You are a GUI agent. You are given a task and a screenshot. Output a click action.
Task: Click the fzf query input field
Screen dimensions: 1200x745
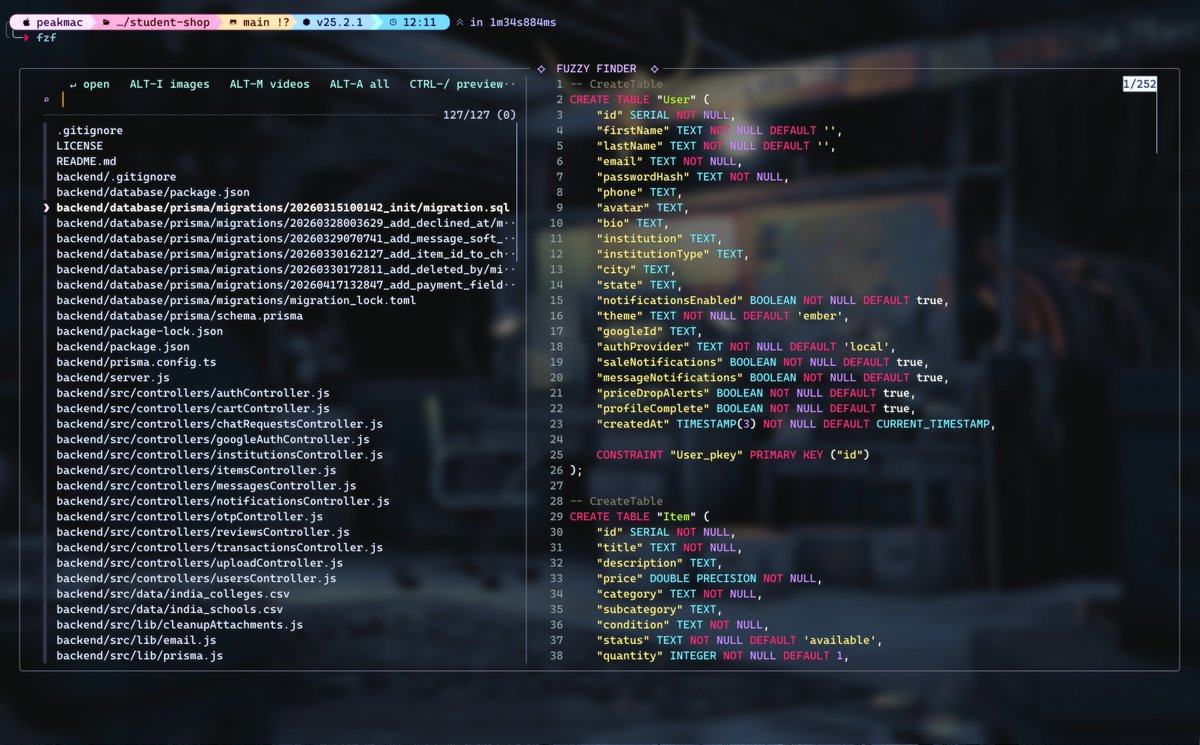[288, 100]
